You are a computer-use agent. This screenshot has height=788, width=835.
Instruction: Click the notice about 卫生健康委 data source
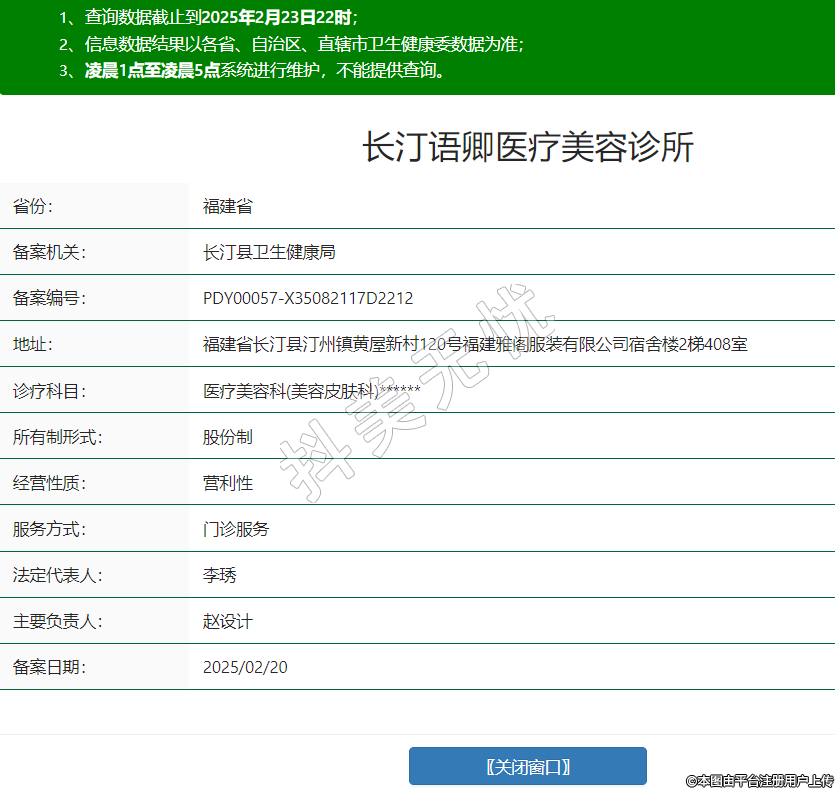291,44
